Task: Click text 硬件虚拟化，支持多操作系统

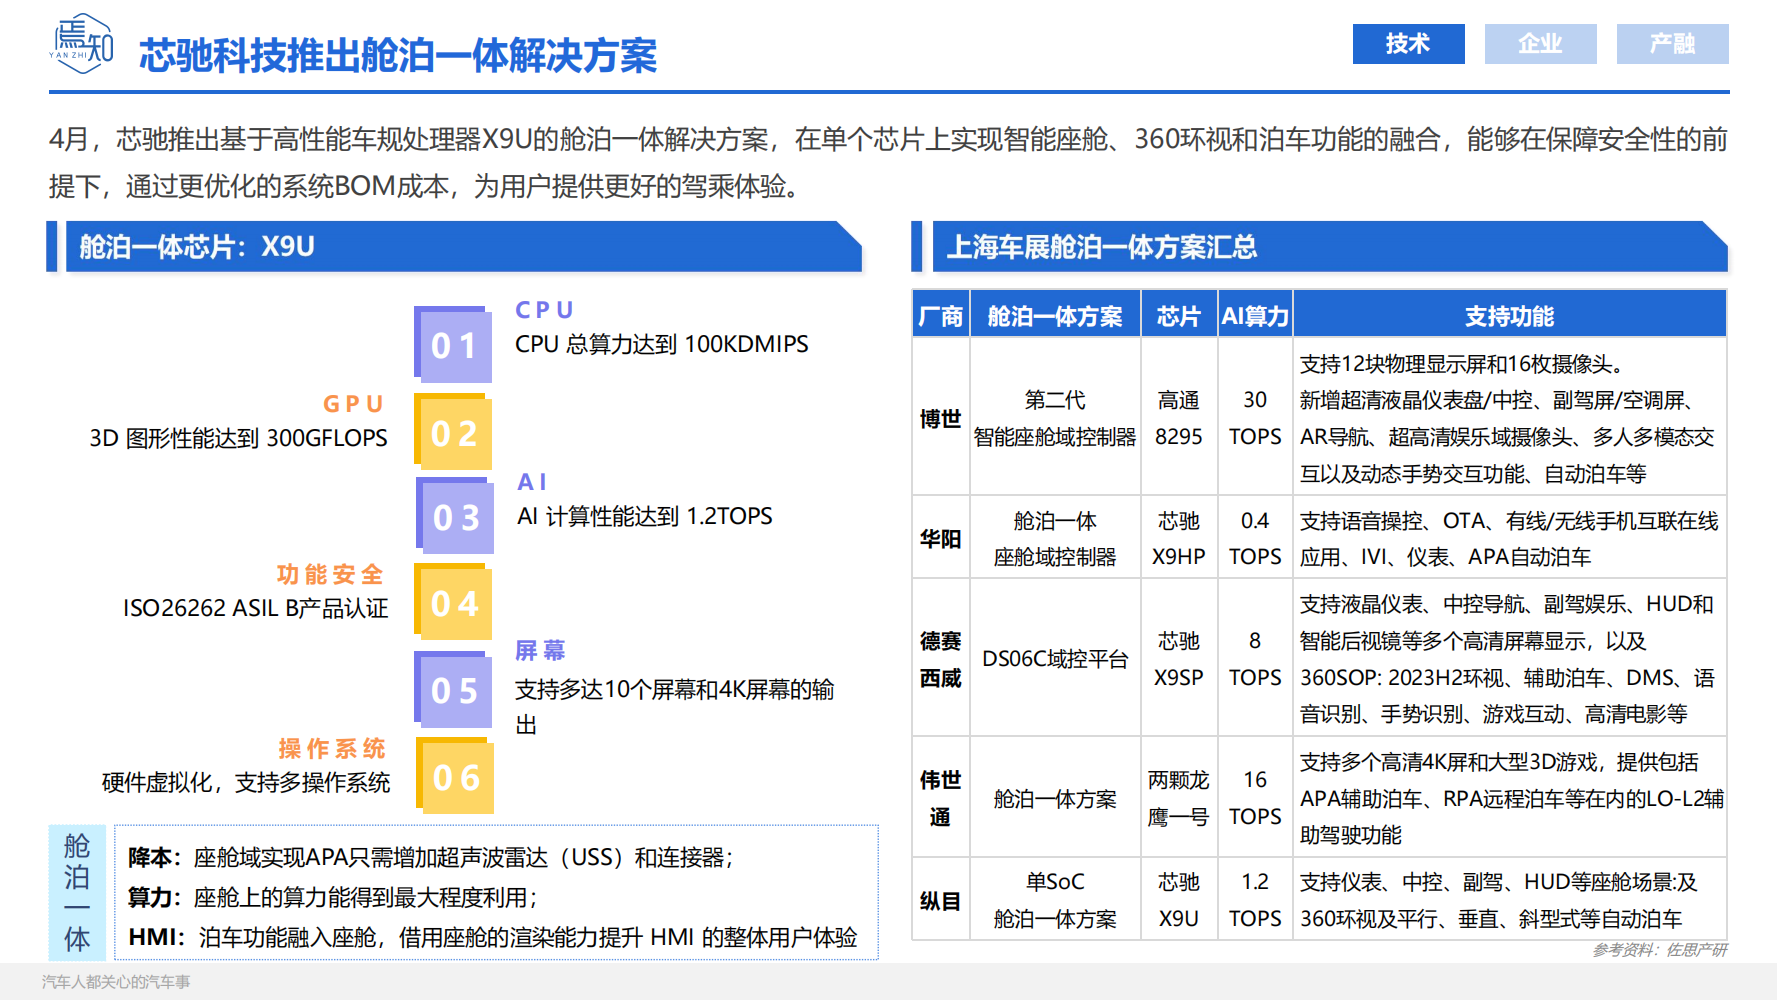Action: point(246,783)
